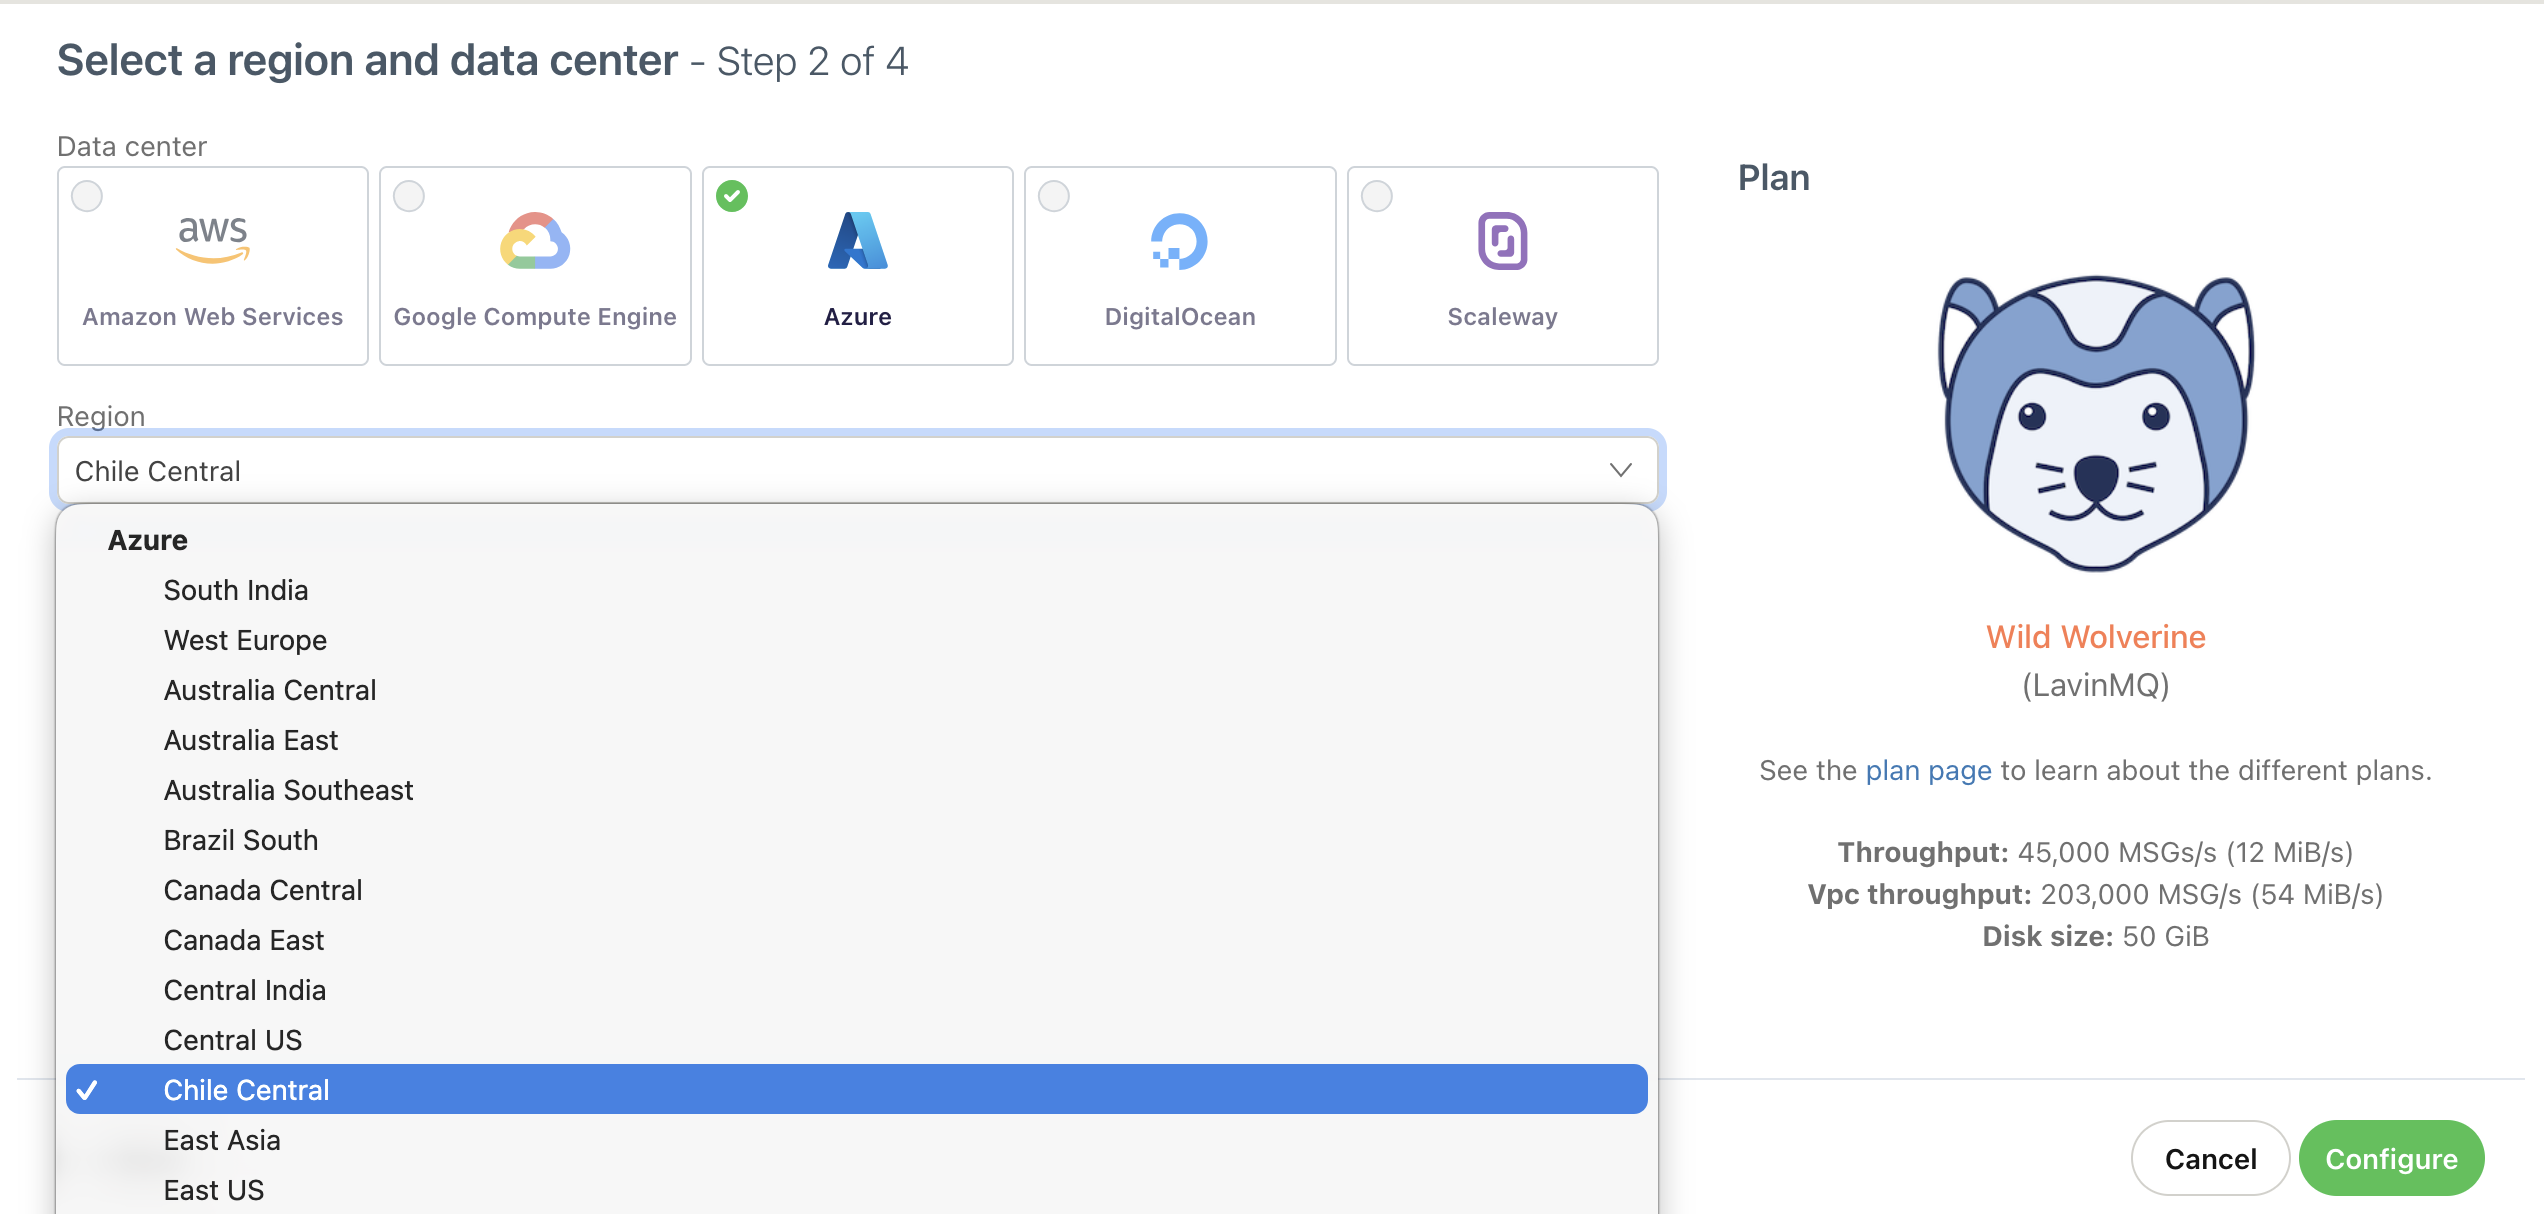Choose Brazil South from region list
2544x1214 pixels.
coord(241,840)
